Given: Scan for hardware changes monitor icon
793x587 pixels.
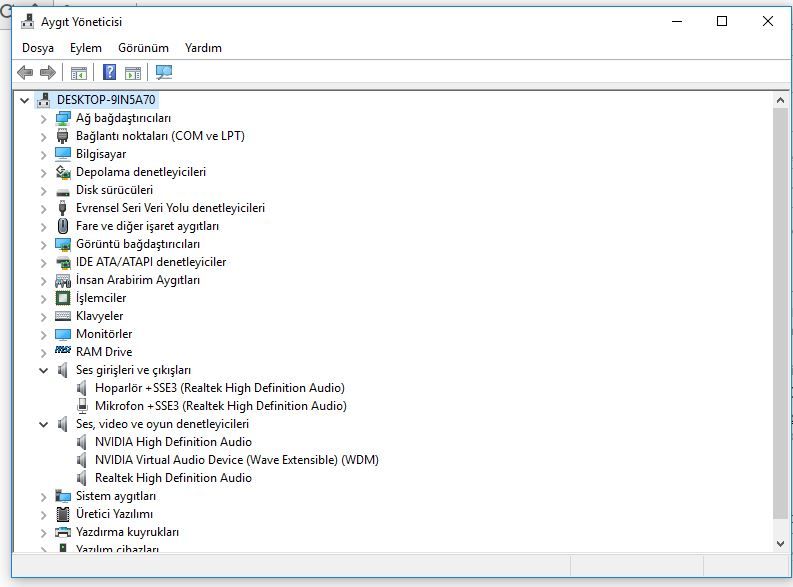Looking at the screenshot, I should point(164,72).
